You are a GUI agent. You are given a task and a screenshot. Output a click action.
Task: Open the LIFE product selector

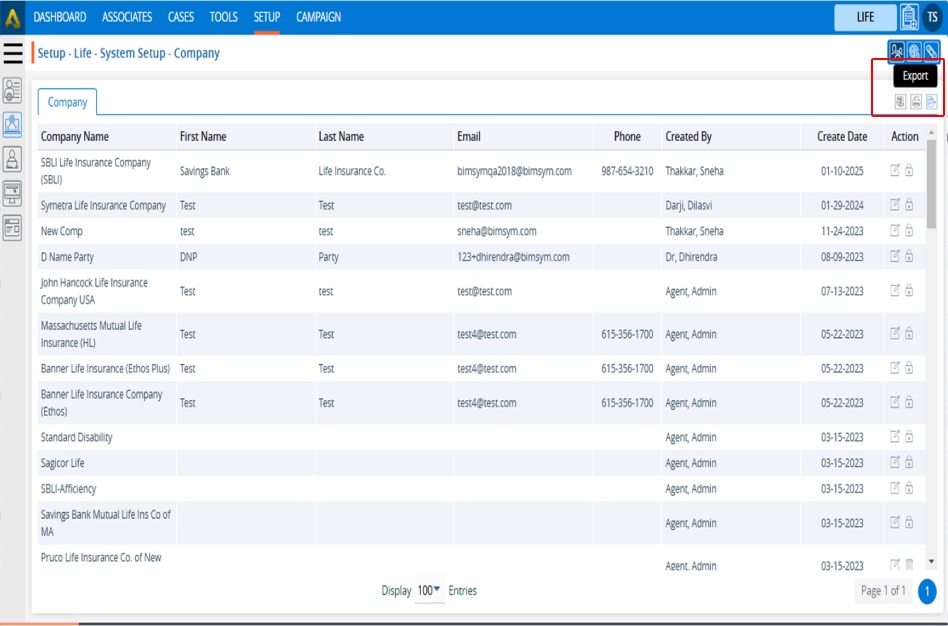(865, 17)
